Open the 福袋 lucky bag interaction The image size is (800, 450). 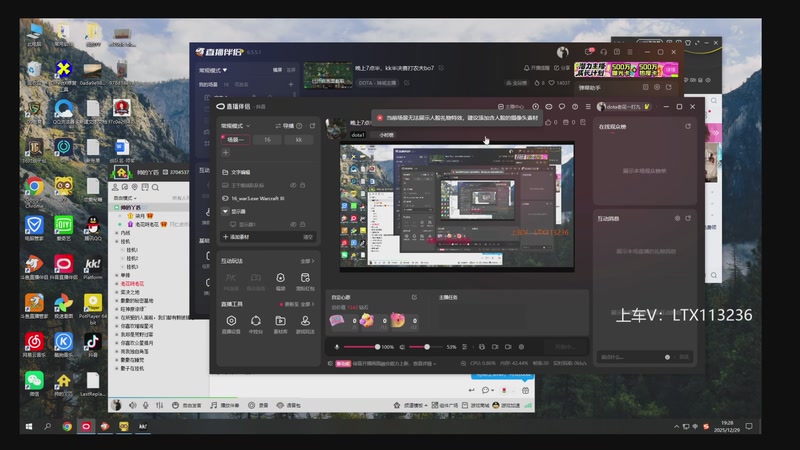[x=280, y=281]
